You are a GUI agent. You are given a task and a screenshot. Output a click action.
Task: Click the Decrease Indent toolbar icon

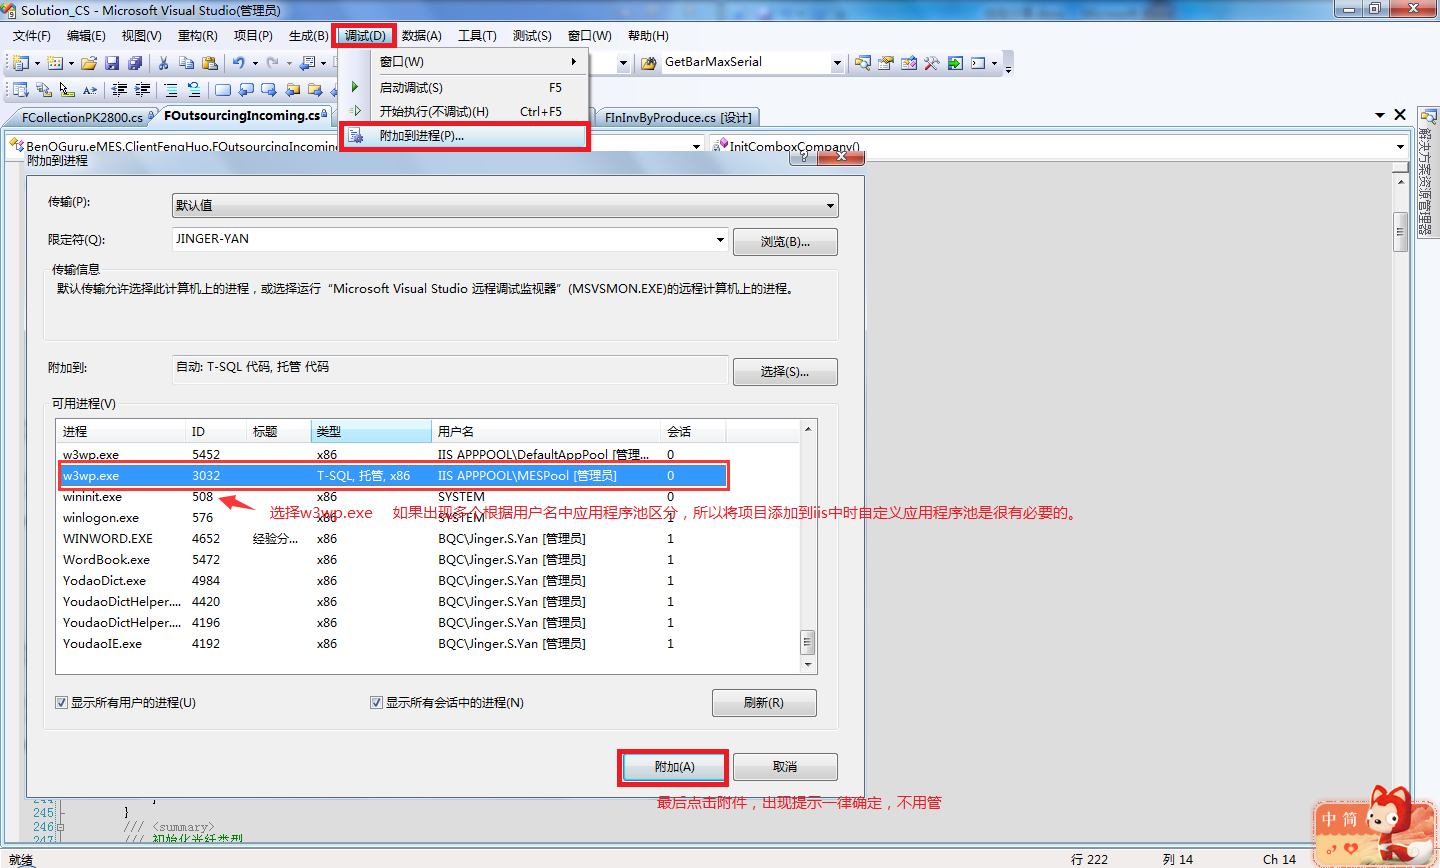pos(120,90)
